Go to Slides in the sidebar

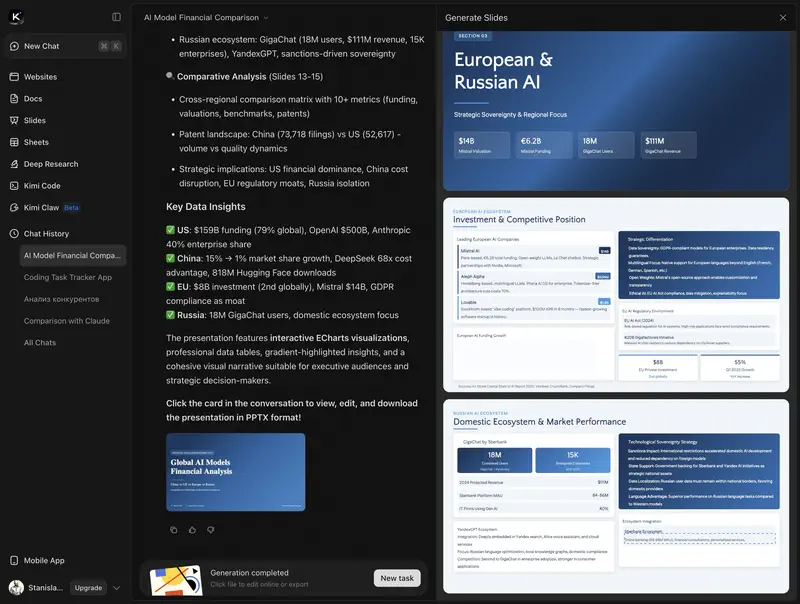[35, 121]
